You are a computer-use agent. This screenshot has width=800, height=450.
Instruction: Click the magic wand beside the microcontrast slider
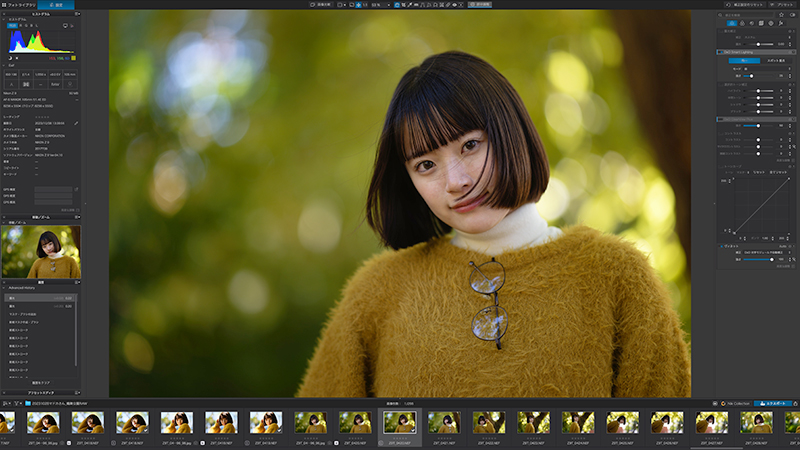tap(794, 146)
